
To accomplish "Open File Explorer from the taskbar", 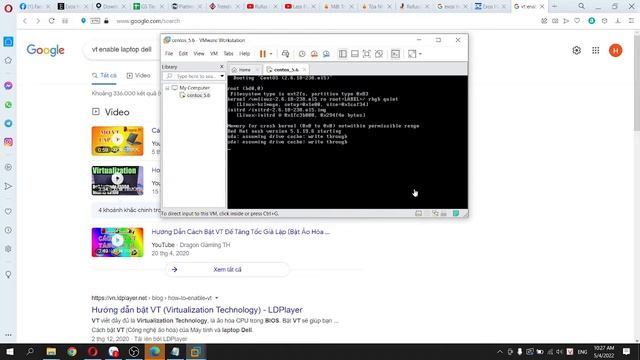I will point(51,351).
